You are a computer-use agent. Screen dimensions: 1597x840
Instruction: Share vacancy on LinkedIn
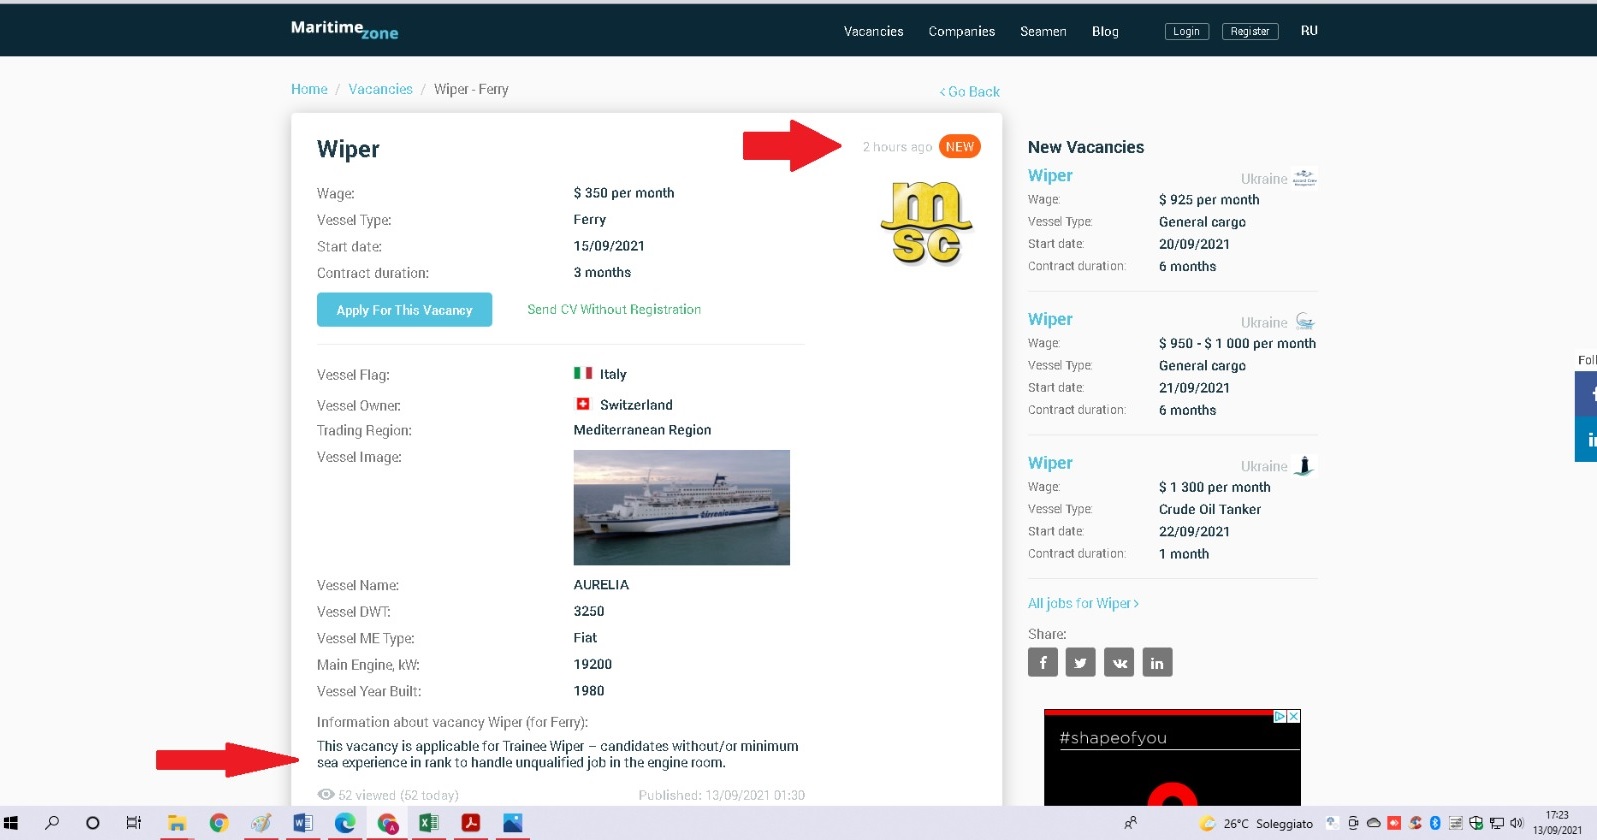click(1157, 662)
